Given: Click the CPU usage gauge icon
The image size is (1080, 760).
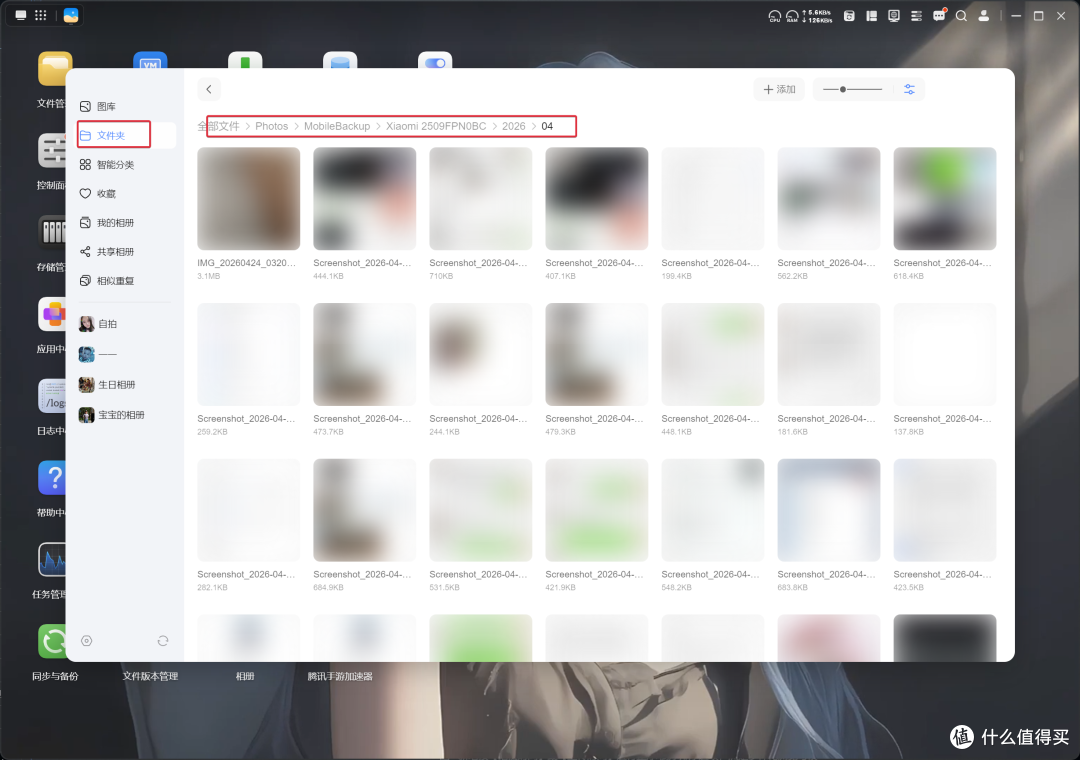Looking at the screenshot, I should tap(775, 16).
